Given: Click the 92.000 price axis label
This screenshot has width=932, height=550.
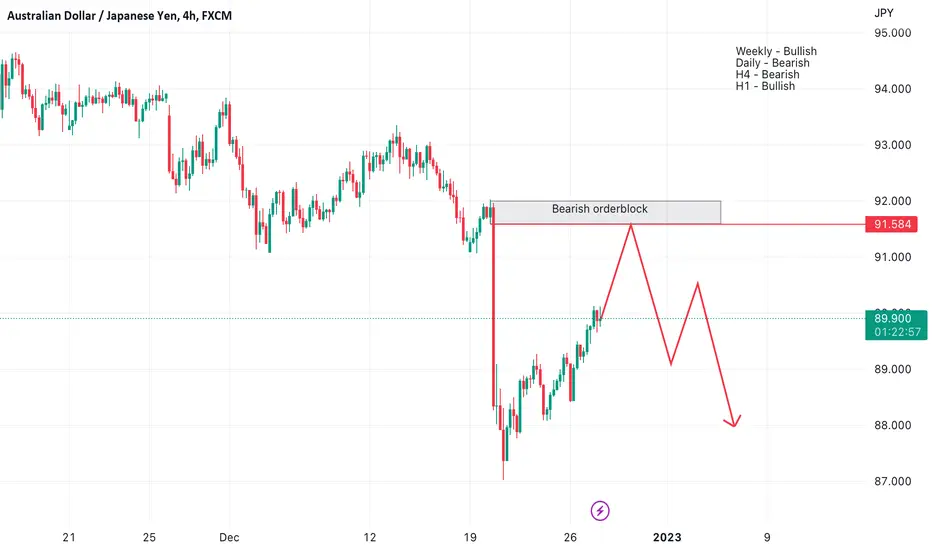Looking at the screenshot, I should point(892,201).
